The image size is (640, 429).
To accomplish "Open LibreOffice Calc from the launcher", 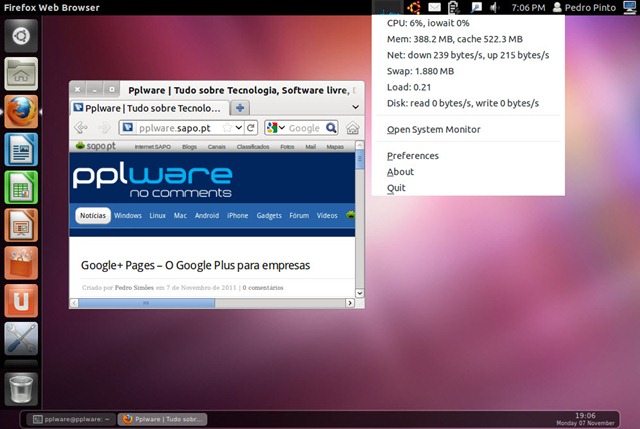I will [x=21, y=187].
